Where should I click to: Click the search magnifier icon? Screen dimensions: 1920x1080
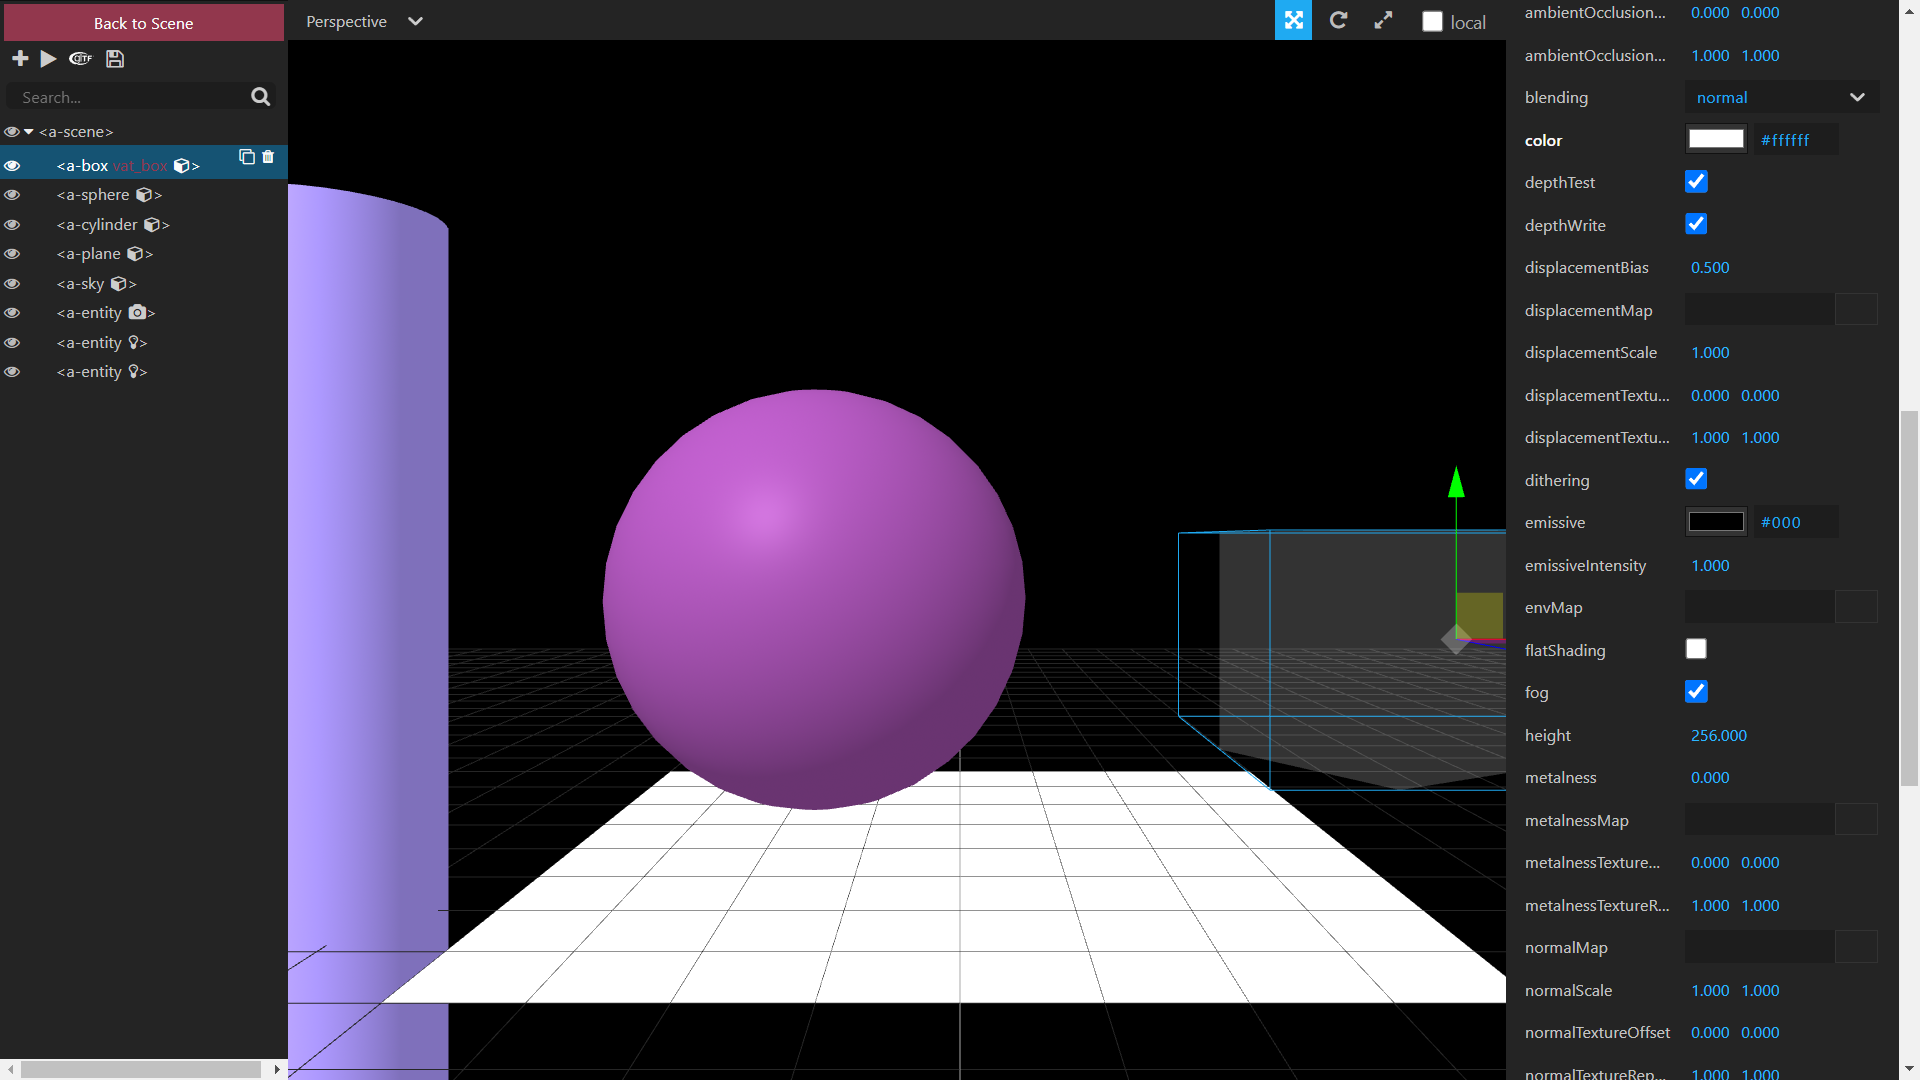pyautogui.click(x=260, y=97)
